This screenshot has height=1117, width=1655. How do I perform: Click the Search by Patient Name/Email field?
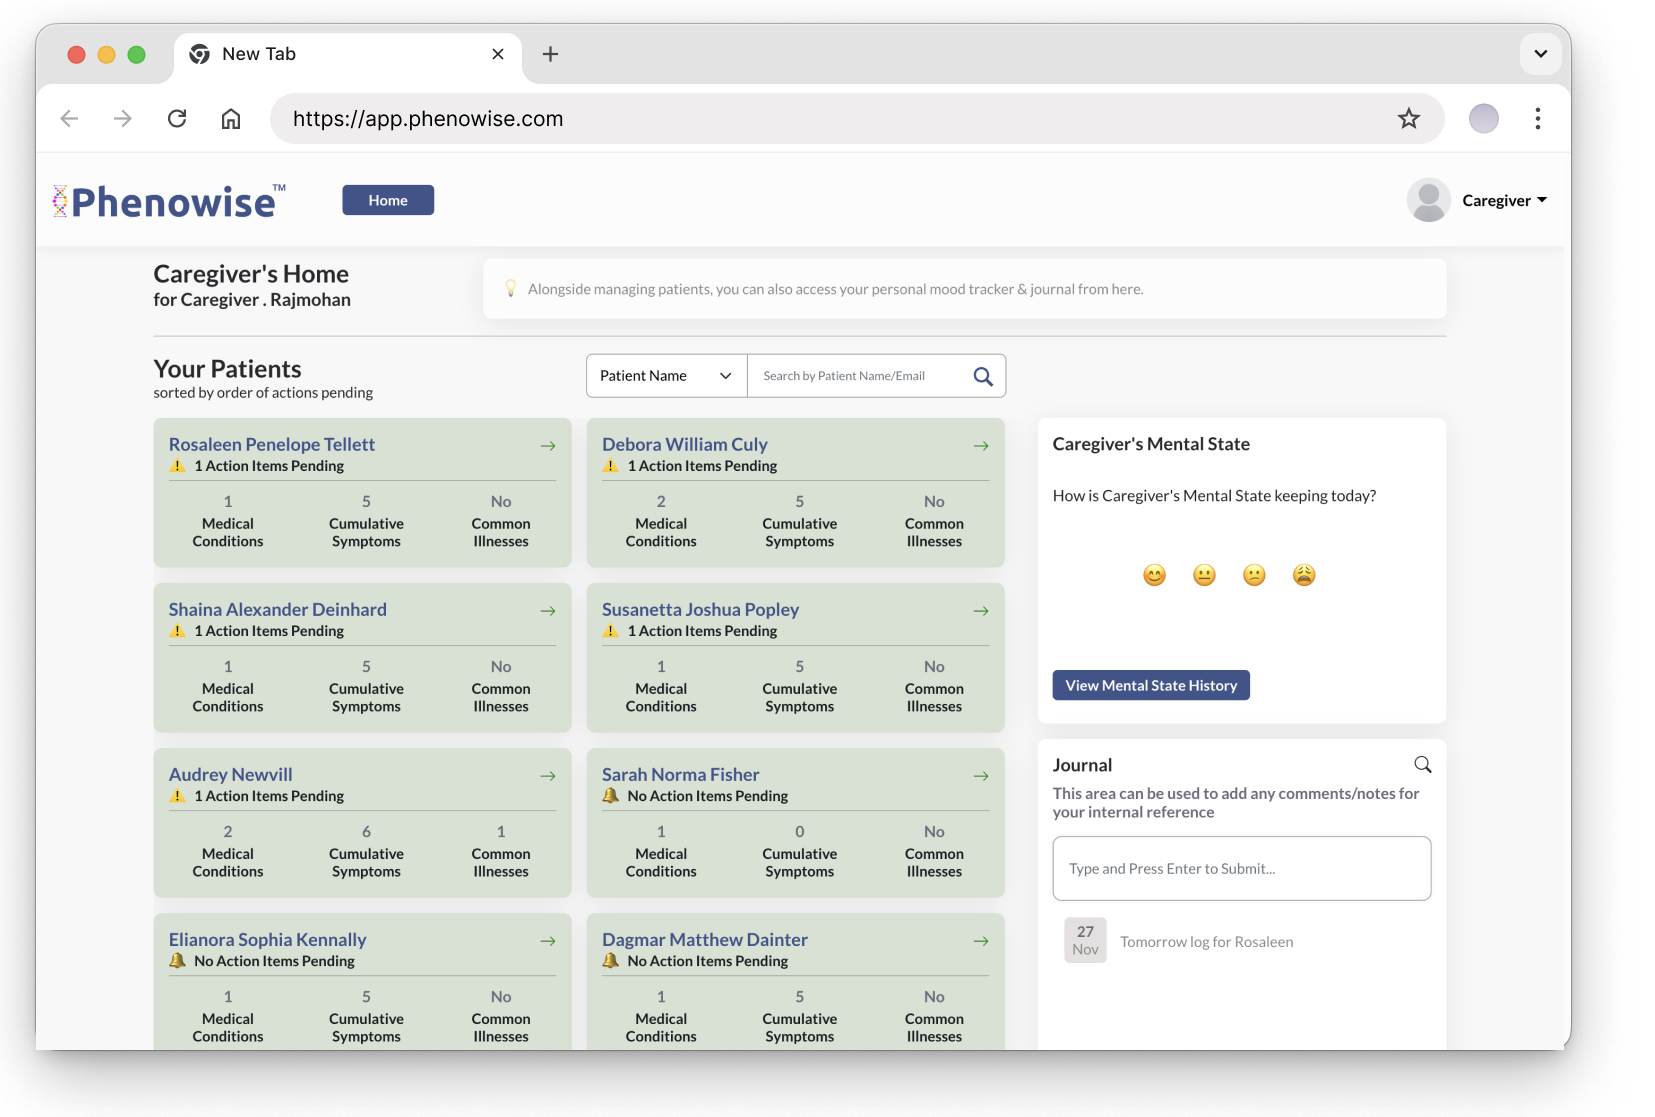pyautogui.click(x=855, y=376)
